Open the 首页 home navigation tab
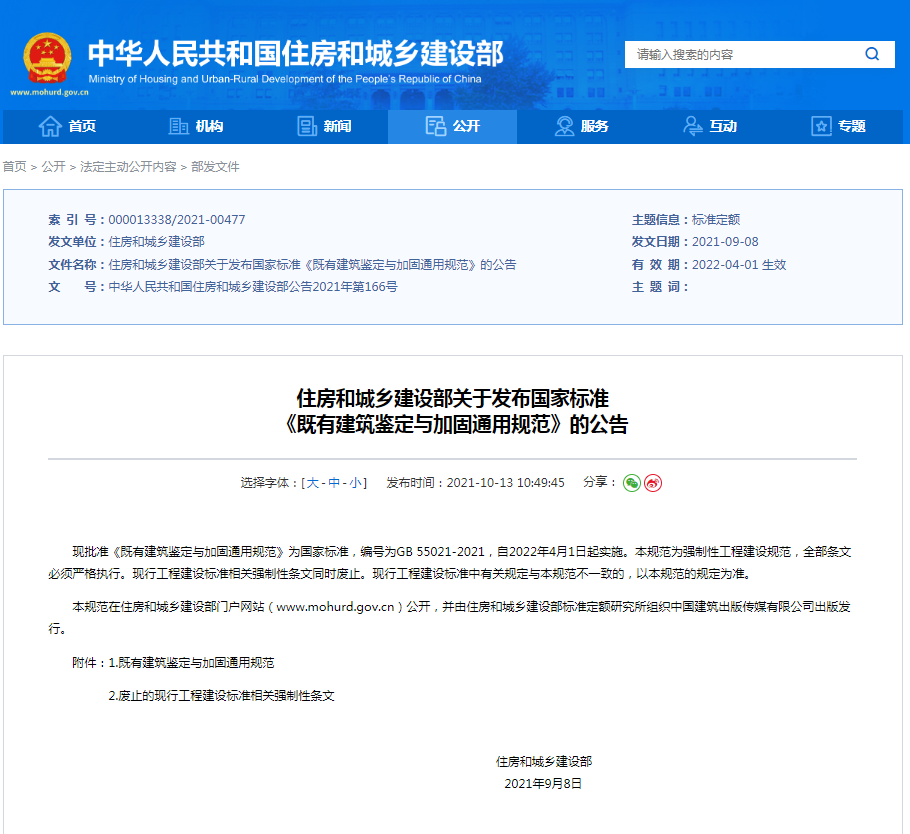The width and height of the screenshot is (910, 834). pos(67,126)
